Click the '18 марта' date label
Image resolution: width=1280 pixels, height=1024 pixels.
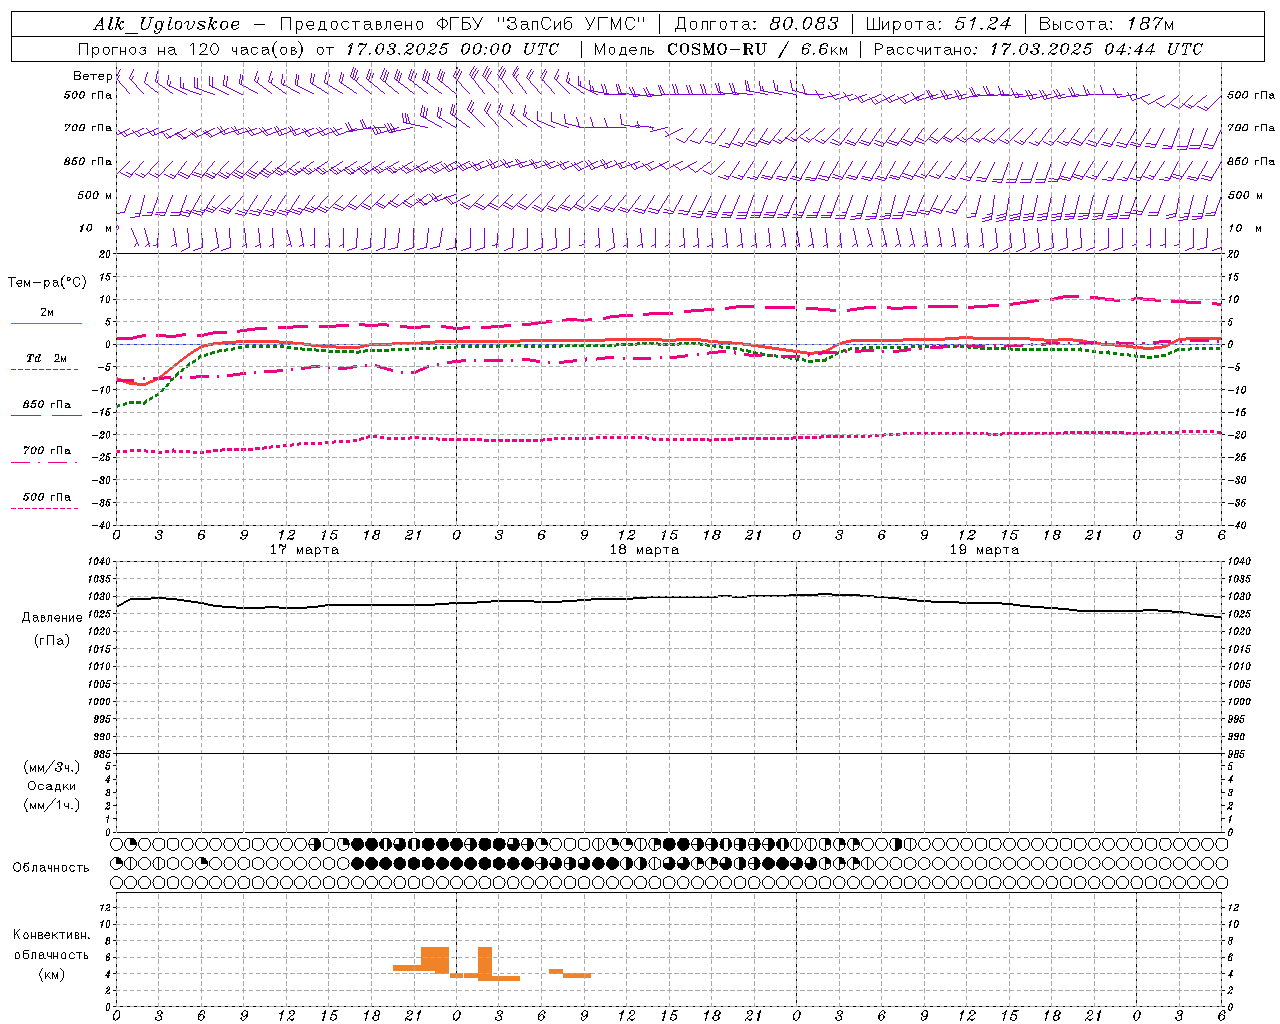[645, 550]
